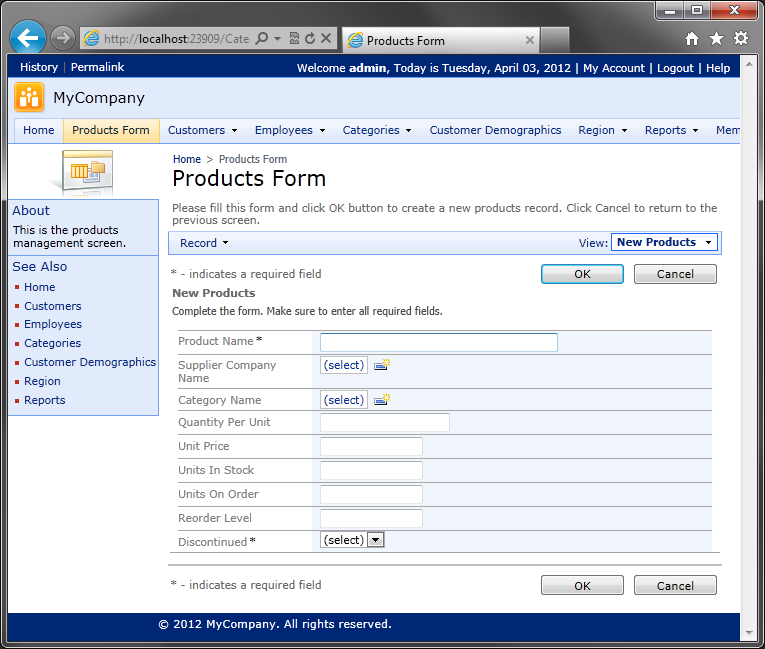Close the Products Form browser tab

coord(529,40)
